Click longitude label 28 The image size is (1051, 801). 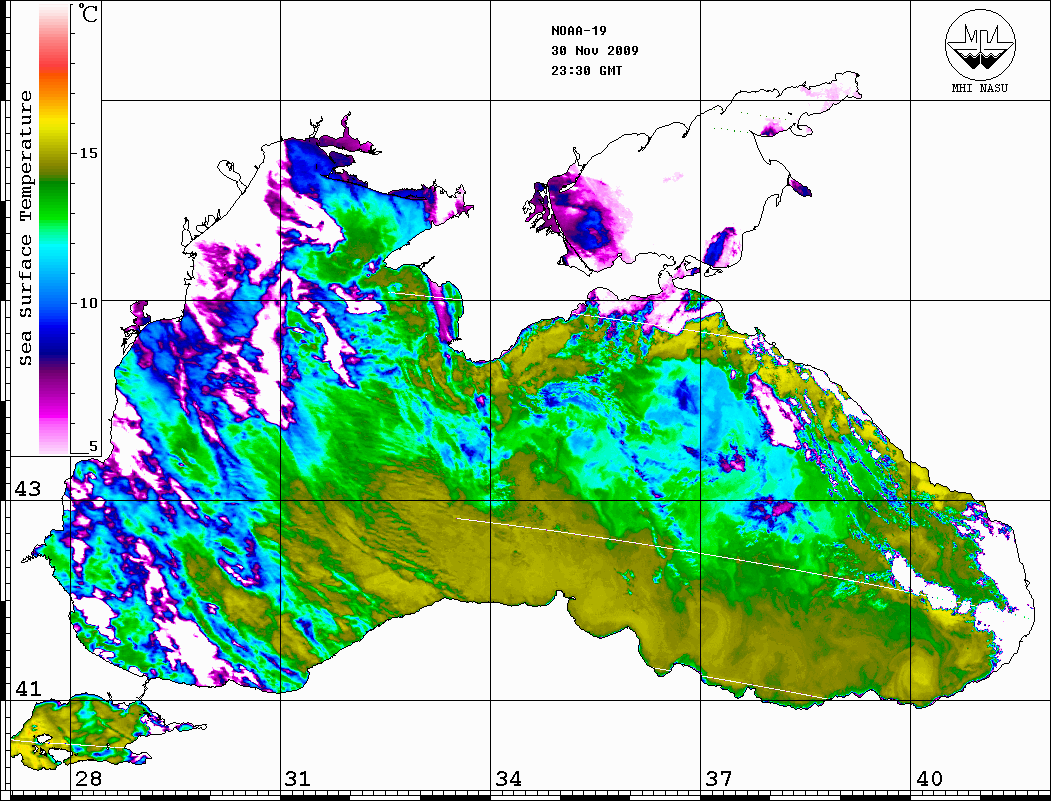88,779
